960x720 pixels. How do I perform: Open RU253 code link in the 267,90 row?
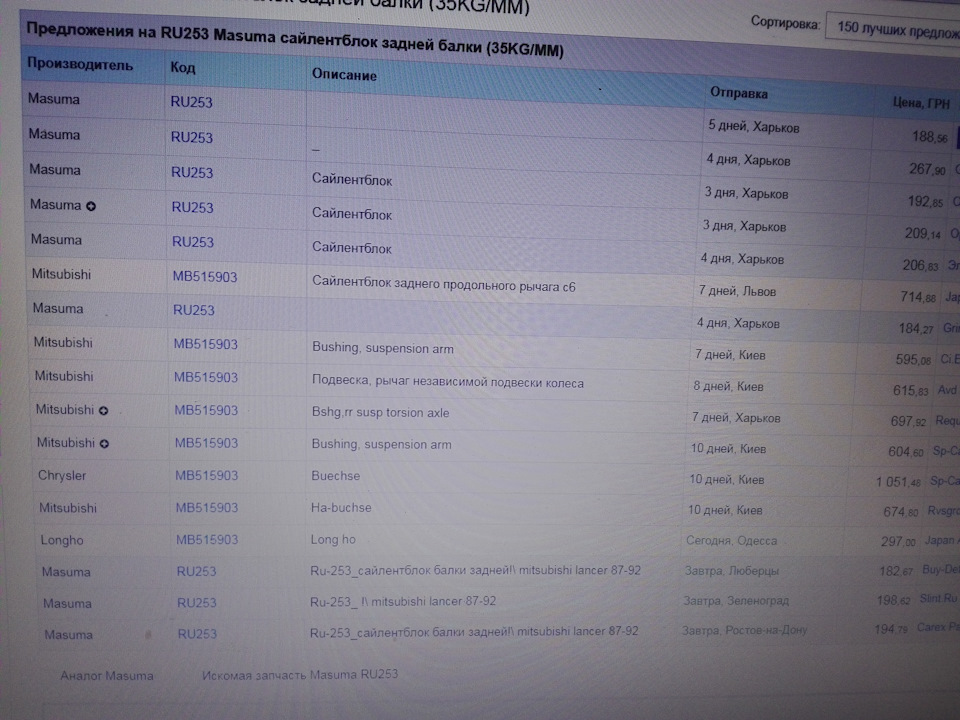point(192,138)
